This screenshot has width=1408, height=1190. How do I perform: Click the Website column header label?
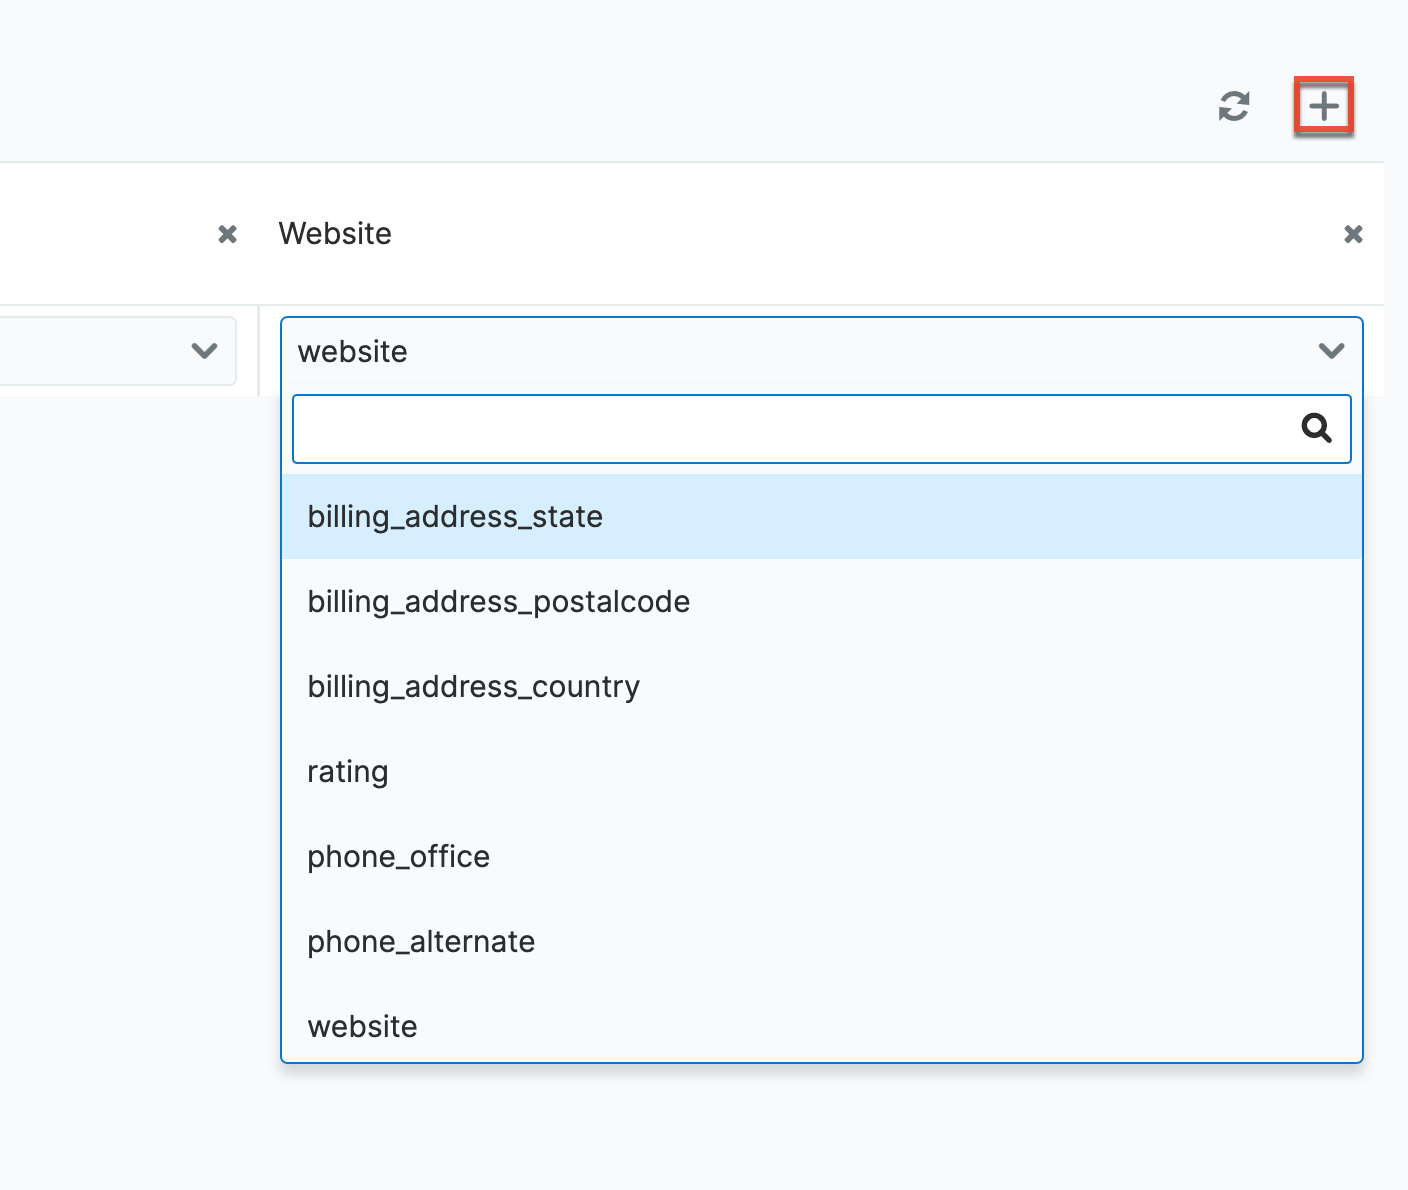(335, 234)
